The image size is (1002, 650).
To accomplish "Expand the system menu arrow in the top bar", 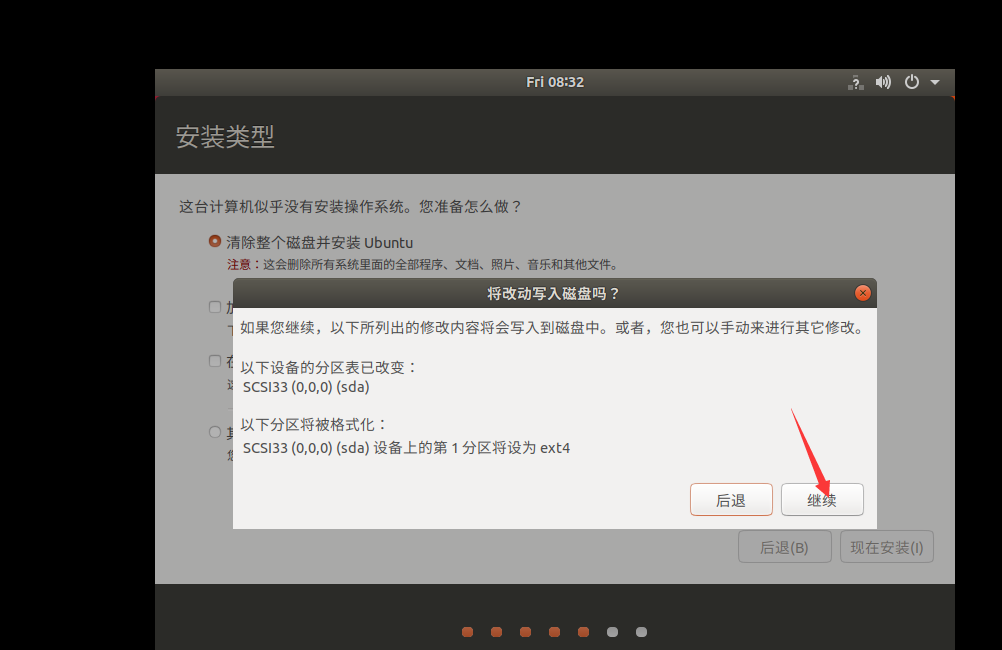I will click(x=935, y=82).
